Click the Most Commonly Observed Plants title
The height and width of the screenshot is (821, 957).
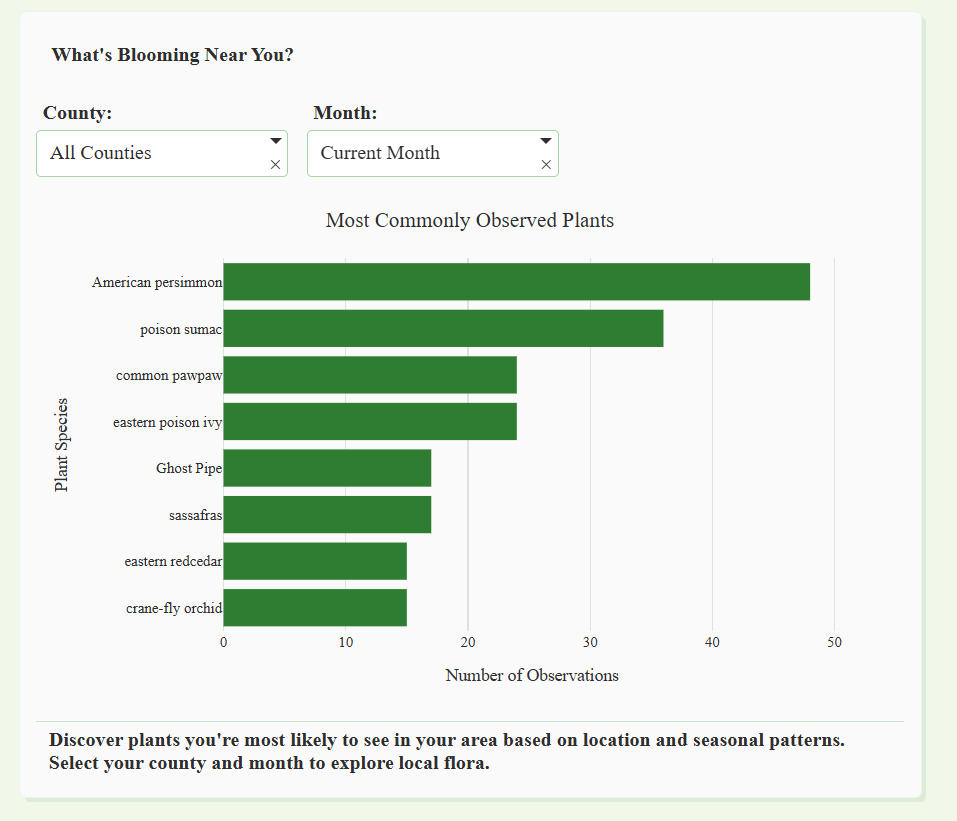(469, 220)
